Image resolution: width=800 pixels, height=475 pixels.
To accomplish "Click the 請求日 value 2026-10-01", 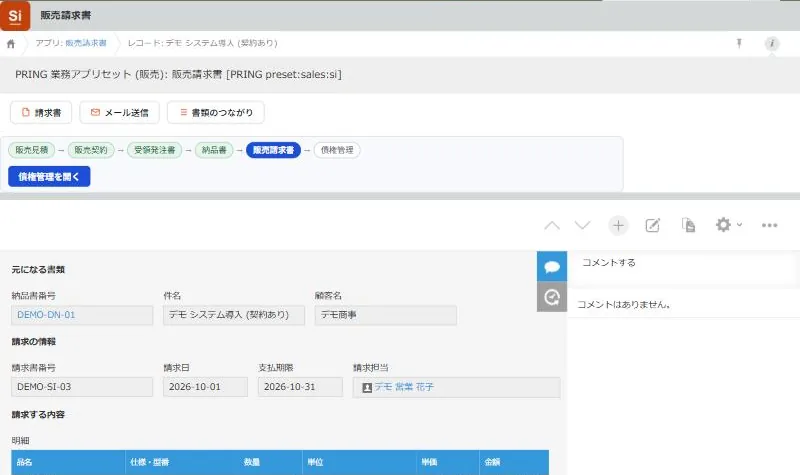I will (x=205, y=387).
